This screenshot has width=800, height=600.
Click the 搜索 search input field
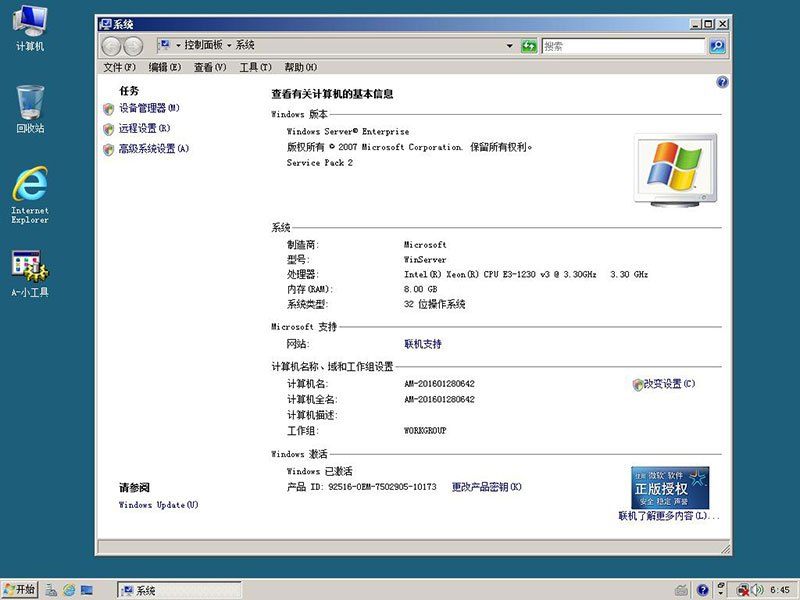click(623, 46)
